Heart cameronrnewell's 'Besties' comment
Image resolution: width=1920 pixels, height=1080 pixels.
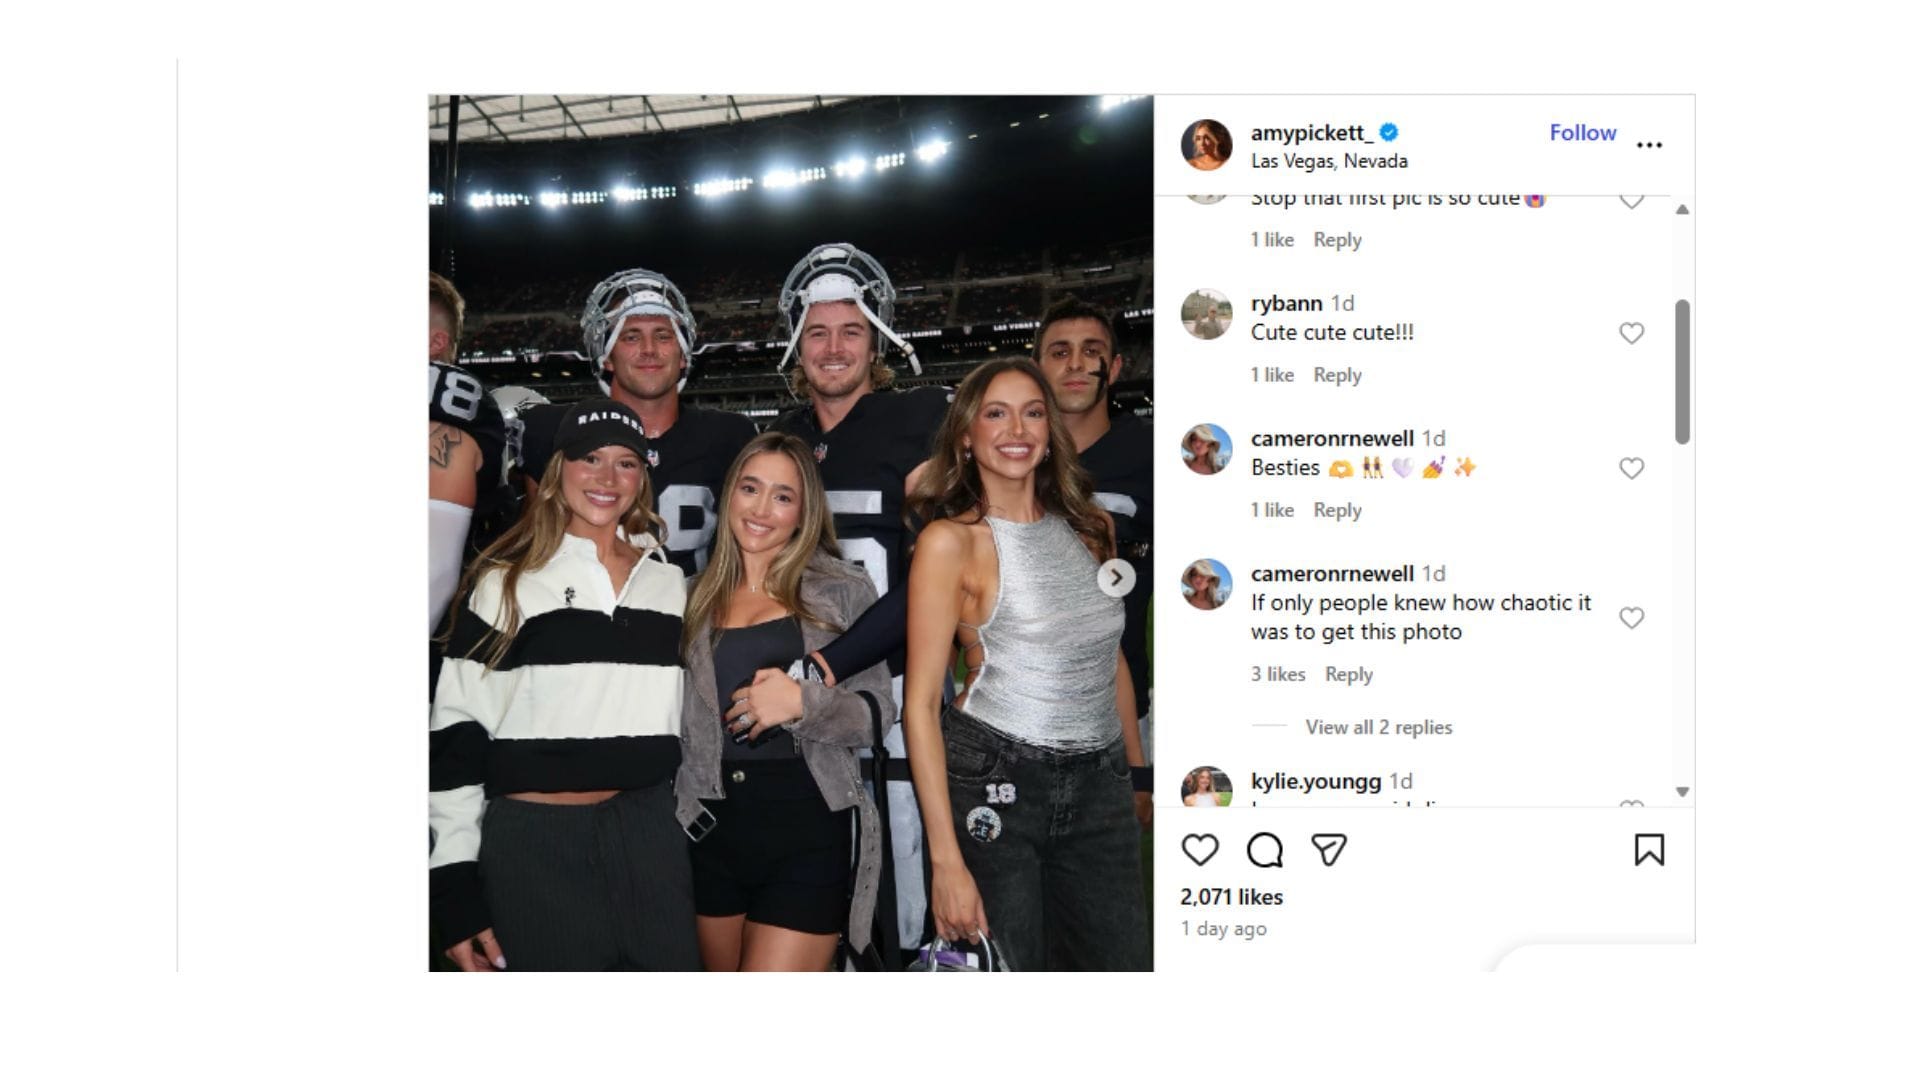coord(1631,467)
